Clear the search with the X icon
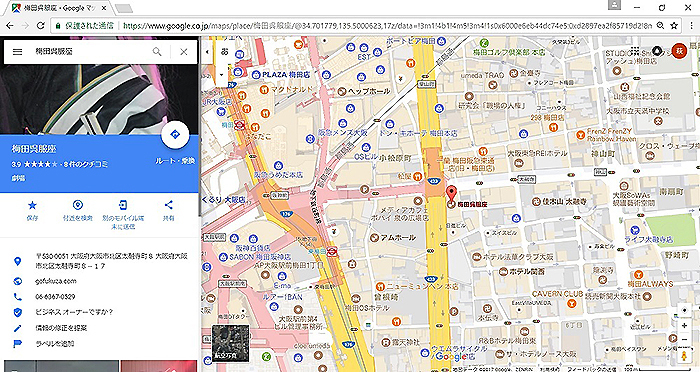Image resolution: width=700 pixels, height=372 pixels. 183,52
